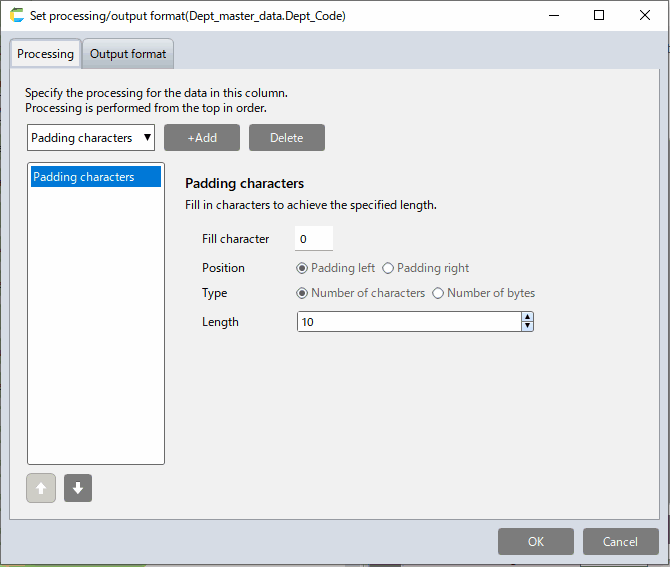Maximize the dialog window
The width and height of the screenshot is (670, 567).
(x=598, y=16)
